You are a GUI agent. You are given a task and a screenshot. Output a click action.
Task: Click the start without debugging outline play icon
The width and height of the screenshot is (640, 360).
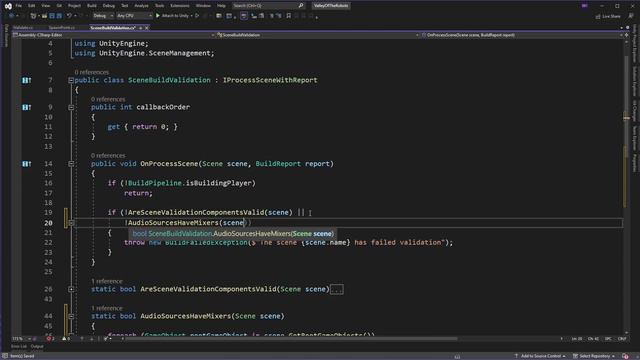click(x=197, y=16)
